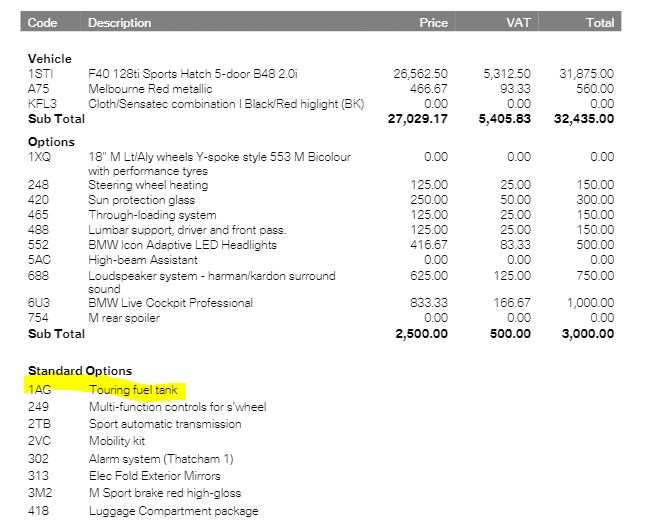Click options subtotal total 3,000.00
Image resolution: width=649 pixels, height=520 pixels.
pos(588,334)
